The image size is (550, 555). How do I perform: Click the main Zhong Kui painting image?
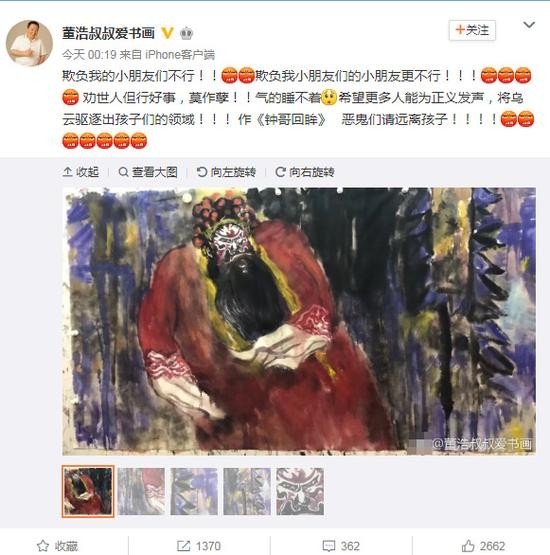pyautogui.click(x=299, y=321)
